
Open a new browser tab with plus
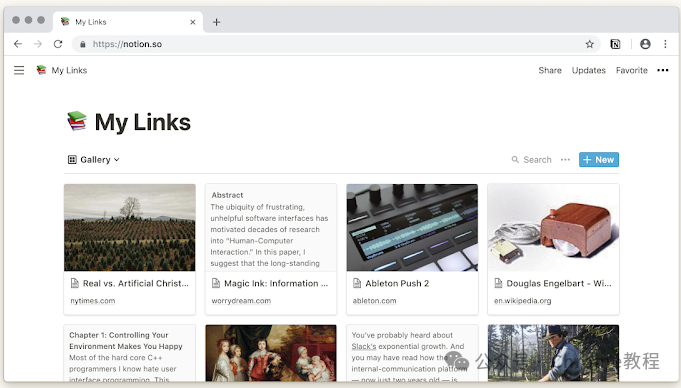(216, 22)
